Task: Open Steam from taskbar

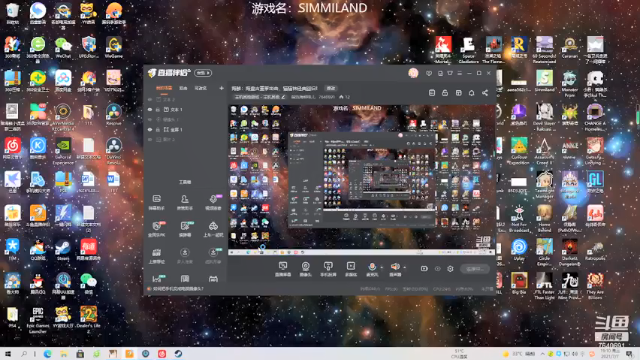Action: 178,354
